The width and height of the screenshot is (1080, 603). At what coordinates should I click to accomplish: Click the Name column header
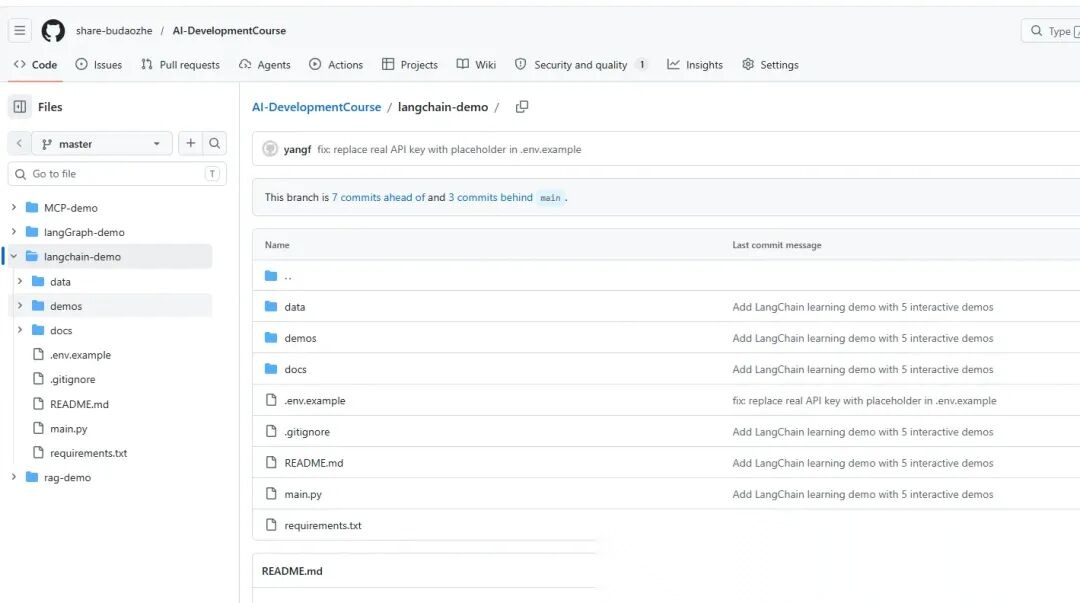pos(277,245)
